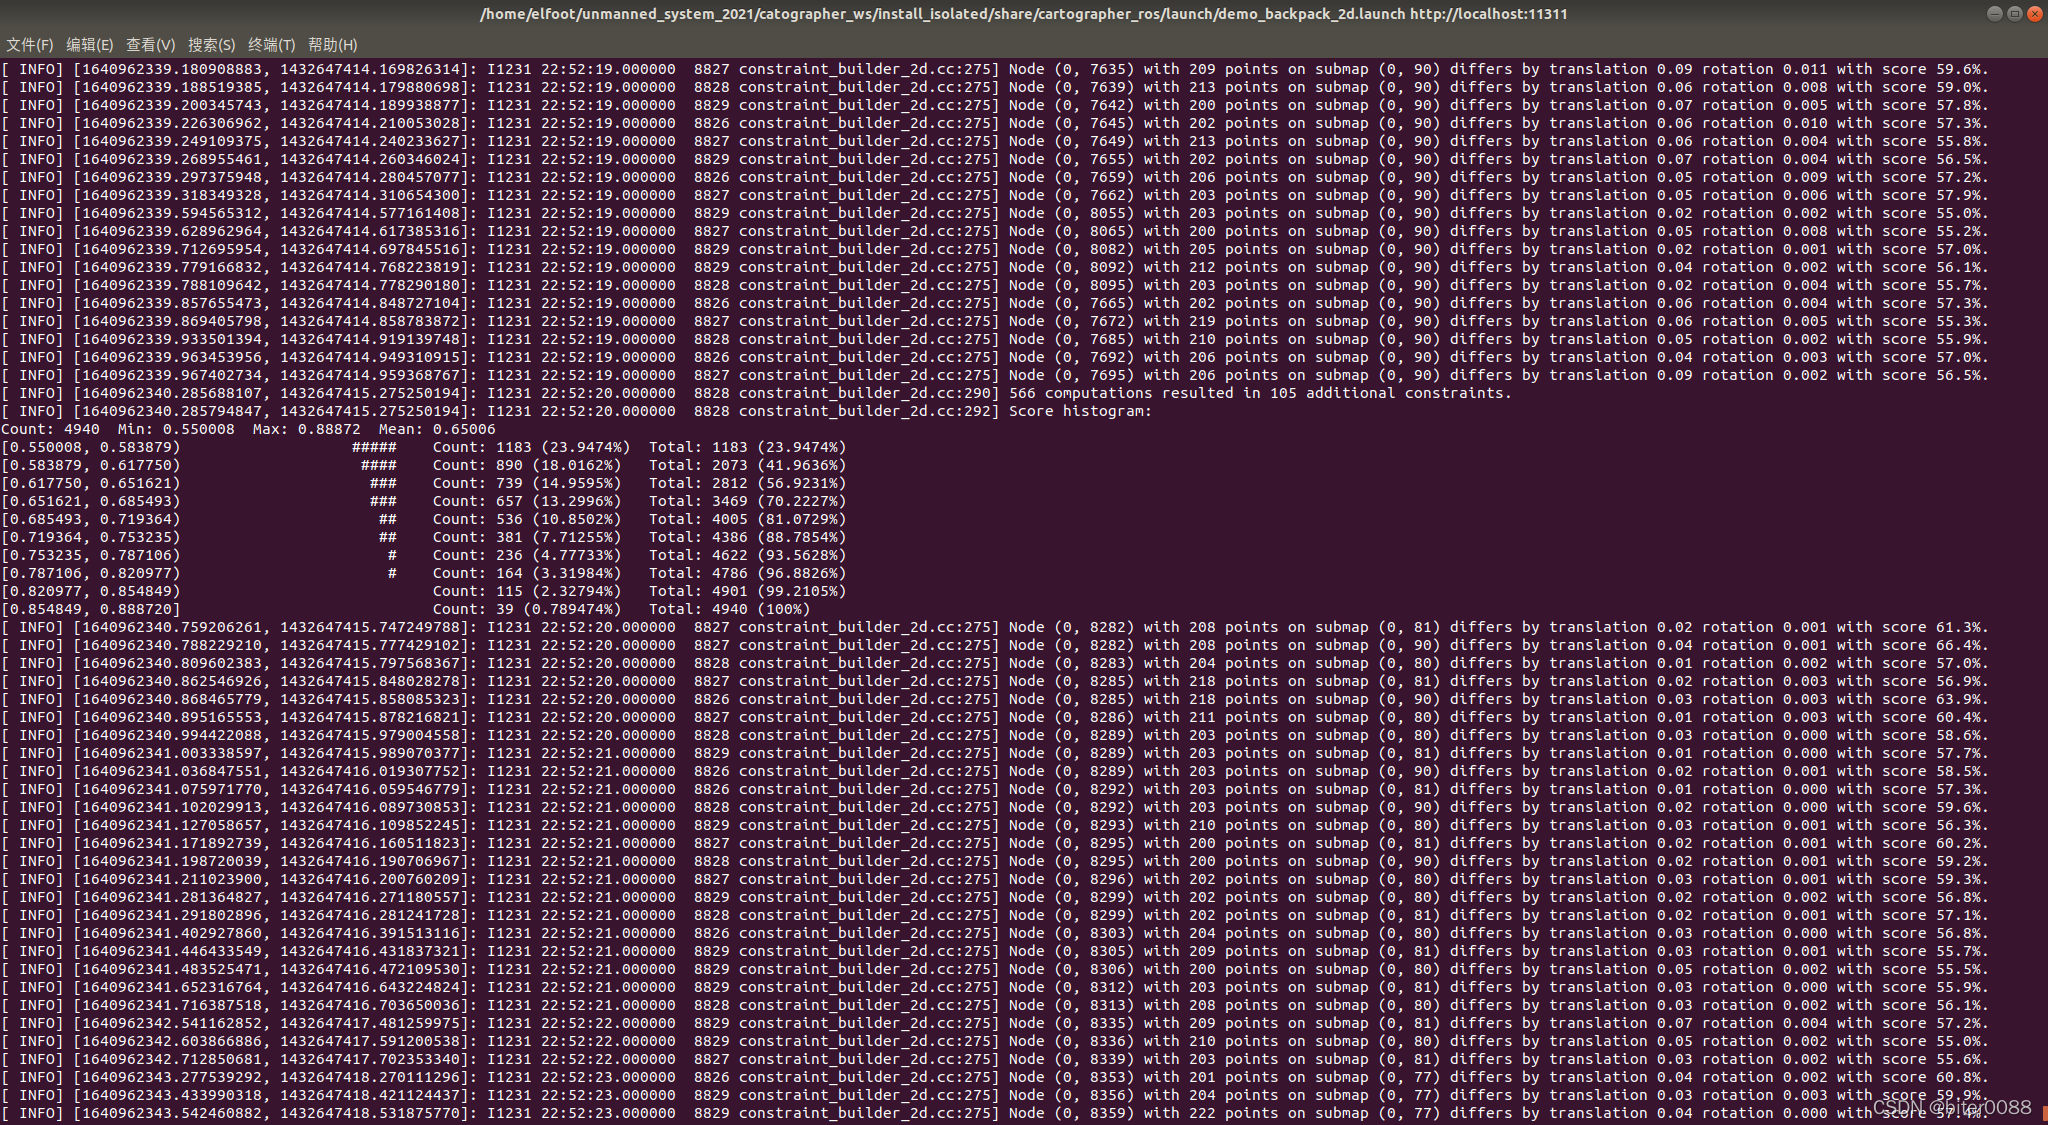Click the orange scrollbar thumb at bottom right
The height and width of the screenshot is (1125, 2048).
2044,1113
